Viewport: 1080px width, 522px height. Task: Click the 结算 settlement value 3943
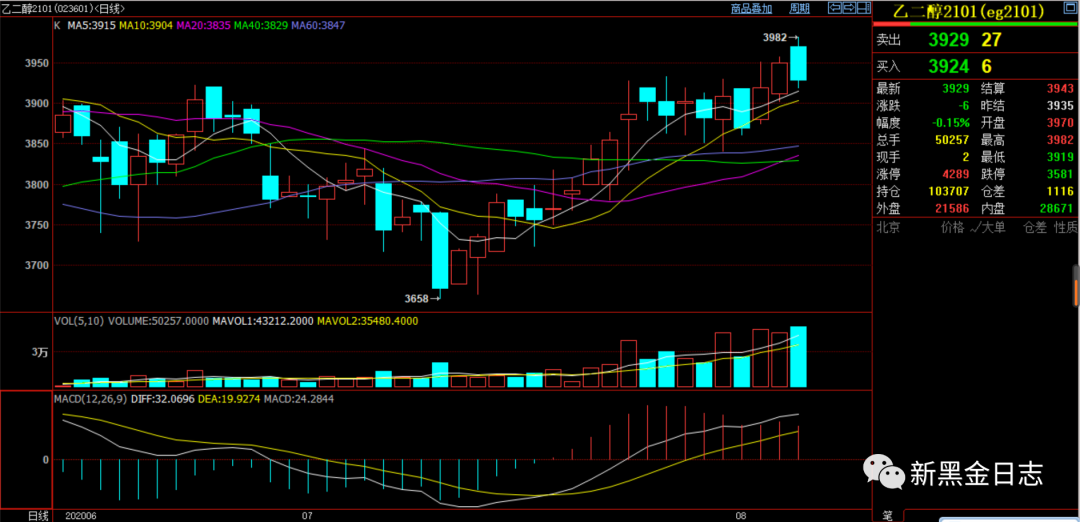[1060, 89]
